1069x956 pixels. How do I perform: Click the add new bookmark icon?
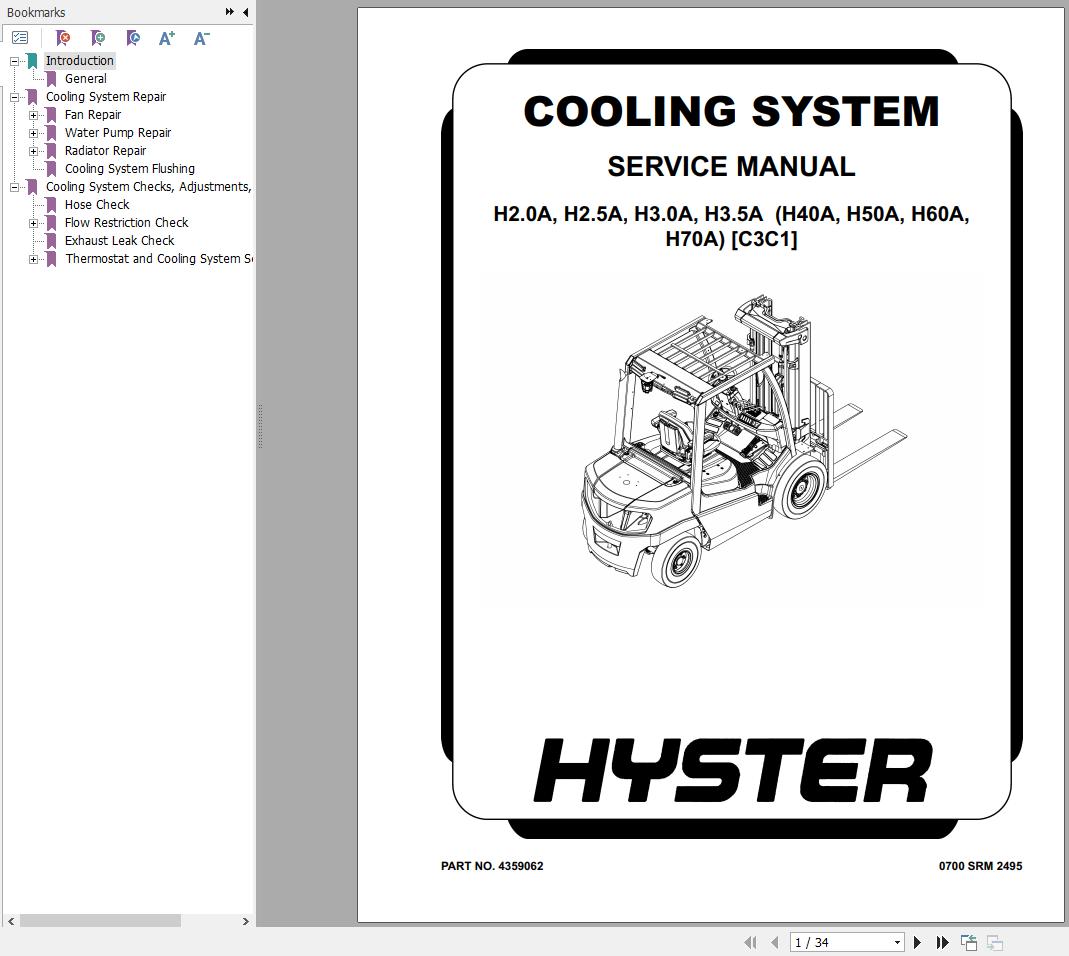(98, 38)
